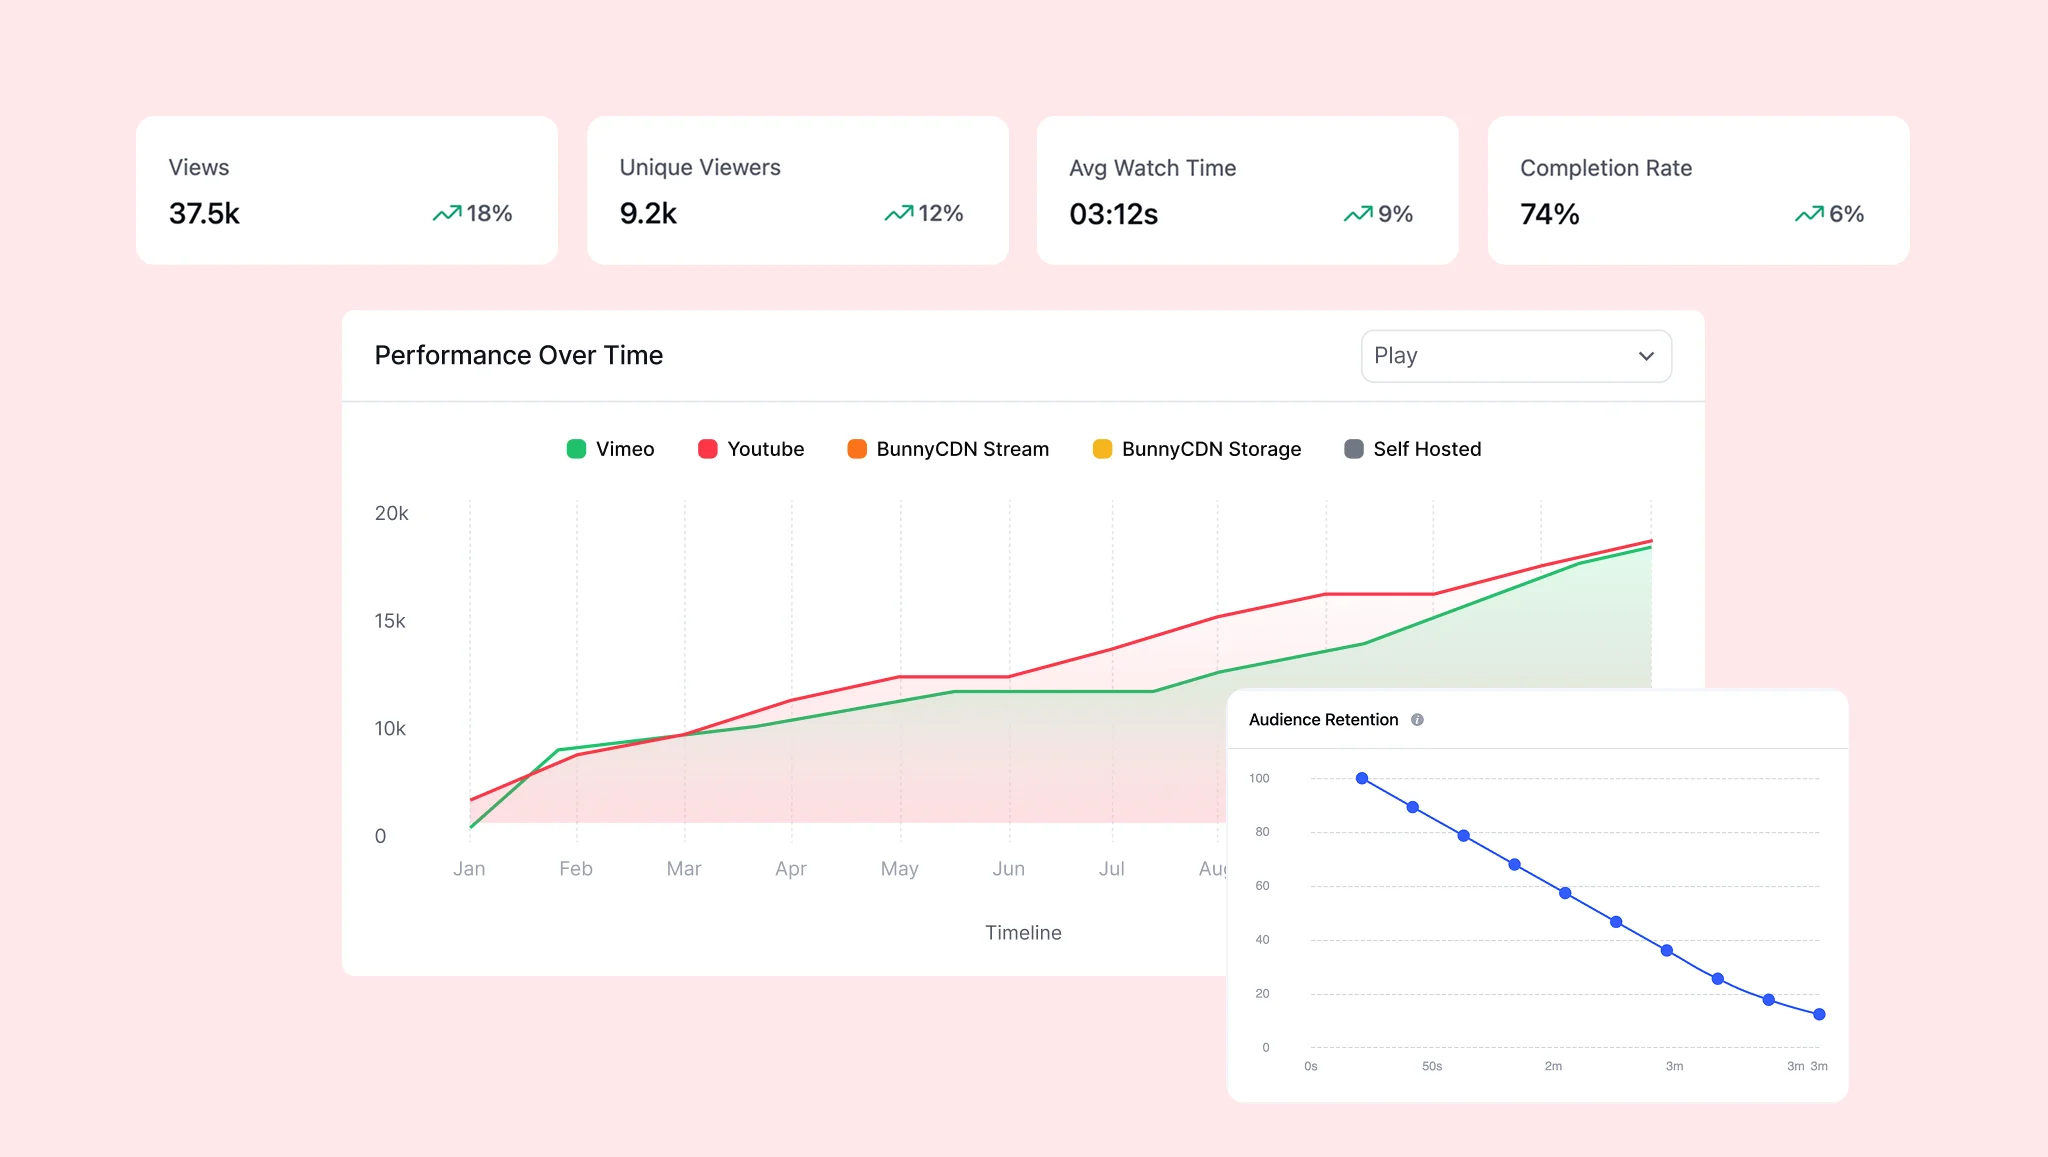The width and height of the screenshot is (2048, 1157).
Task: Click the Views card title
Action: pos(199,167)
